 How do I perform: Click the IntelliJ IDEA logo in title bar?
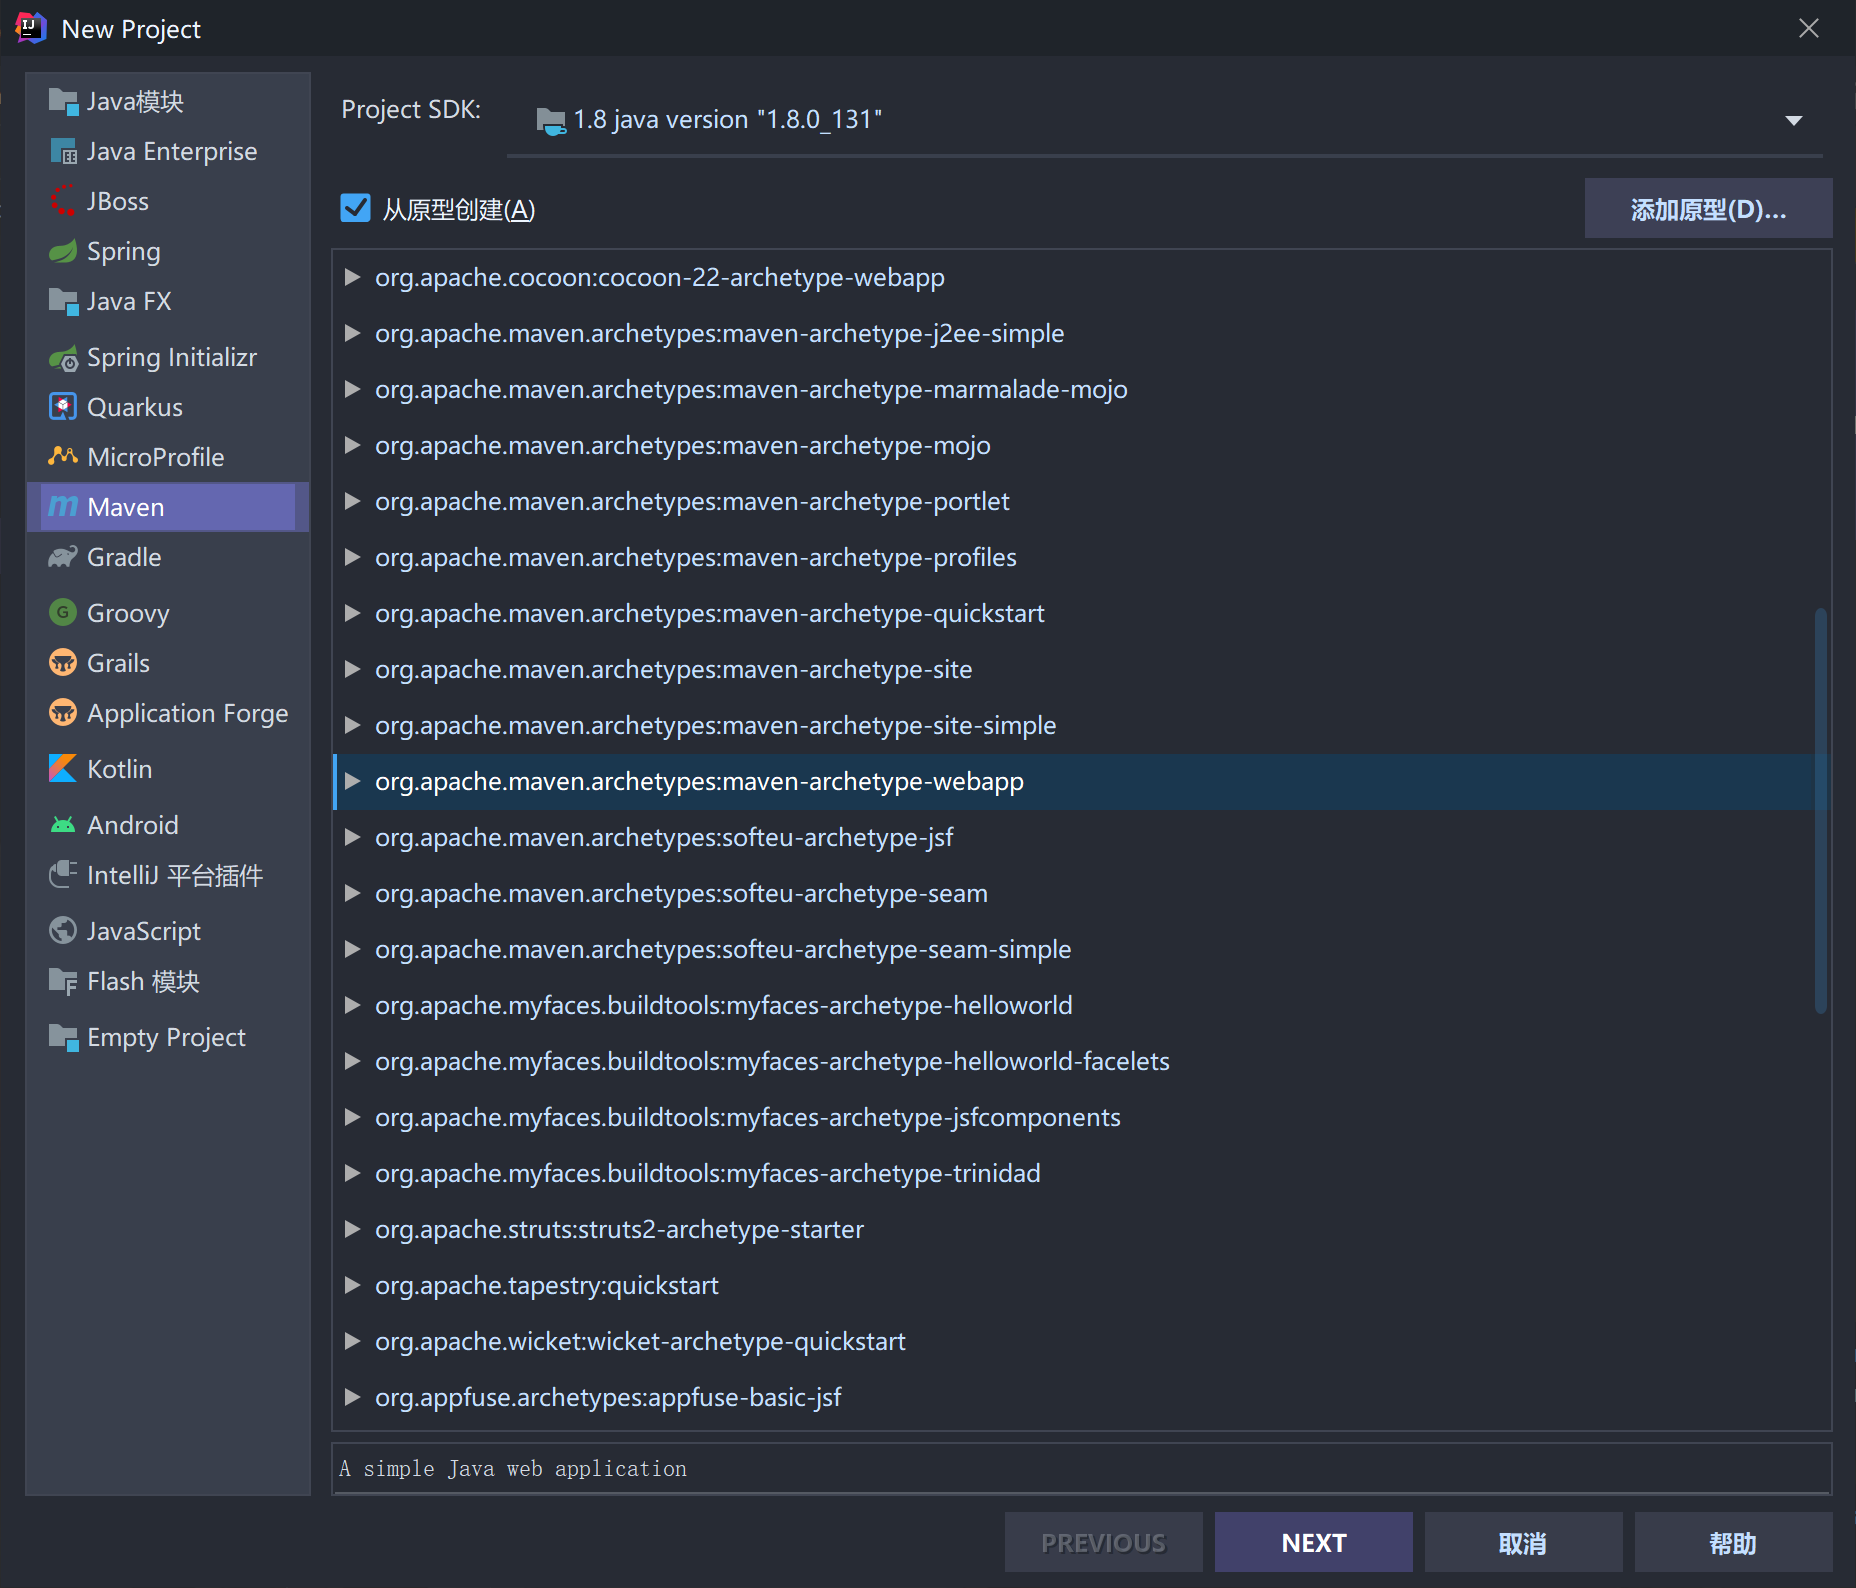[31, 28]
